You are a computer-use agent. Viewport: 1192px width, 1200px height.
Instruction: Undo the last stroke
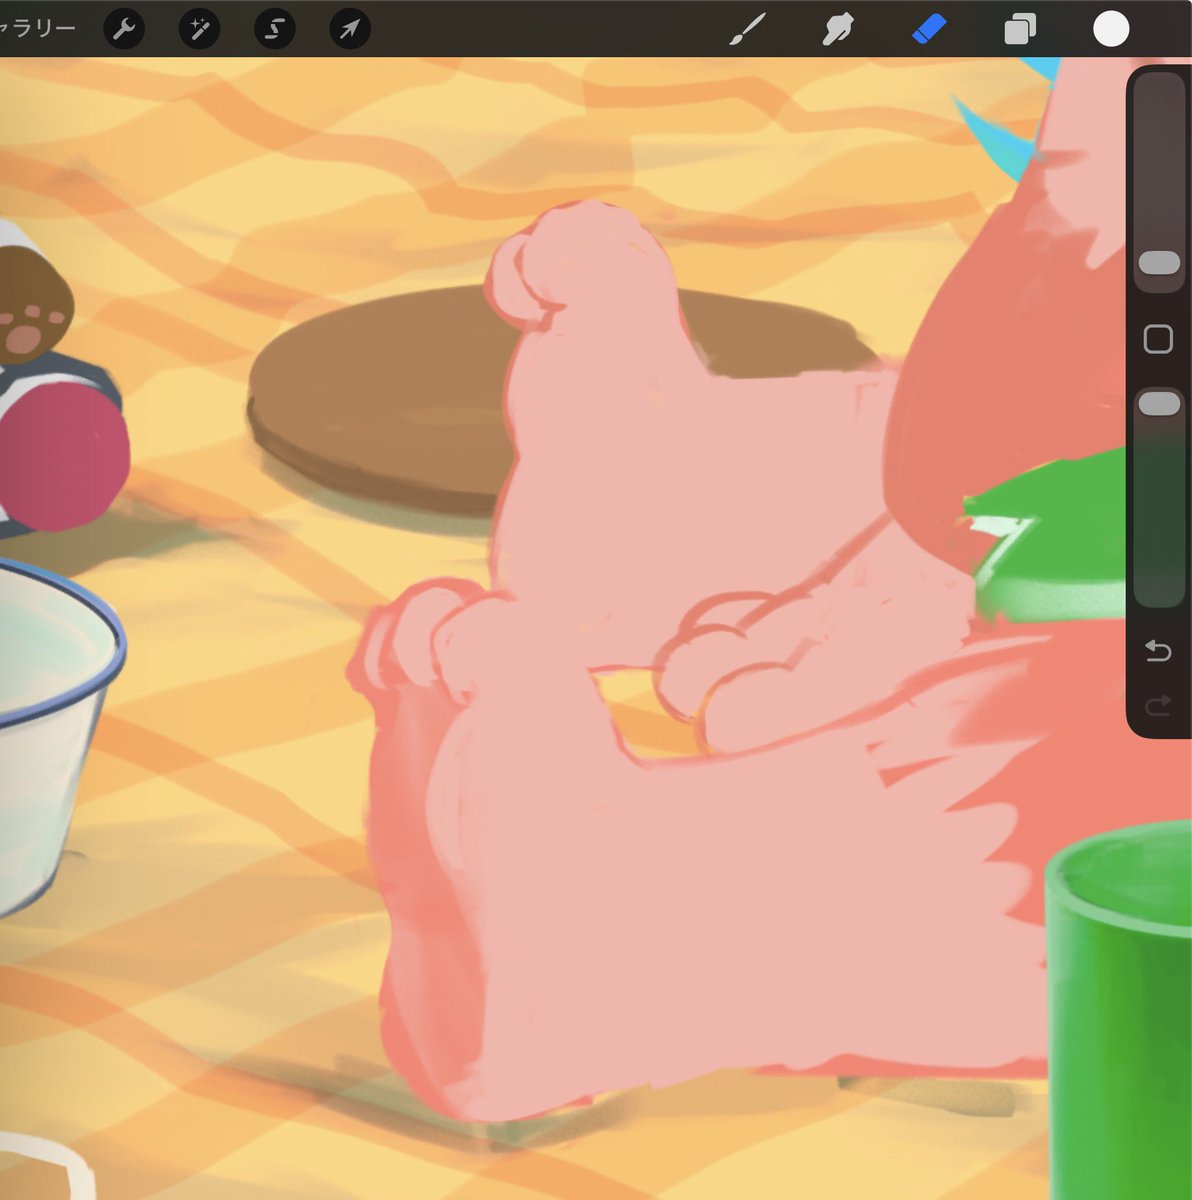(x=1158, y=652)
